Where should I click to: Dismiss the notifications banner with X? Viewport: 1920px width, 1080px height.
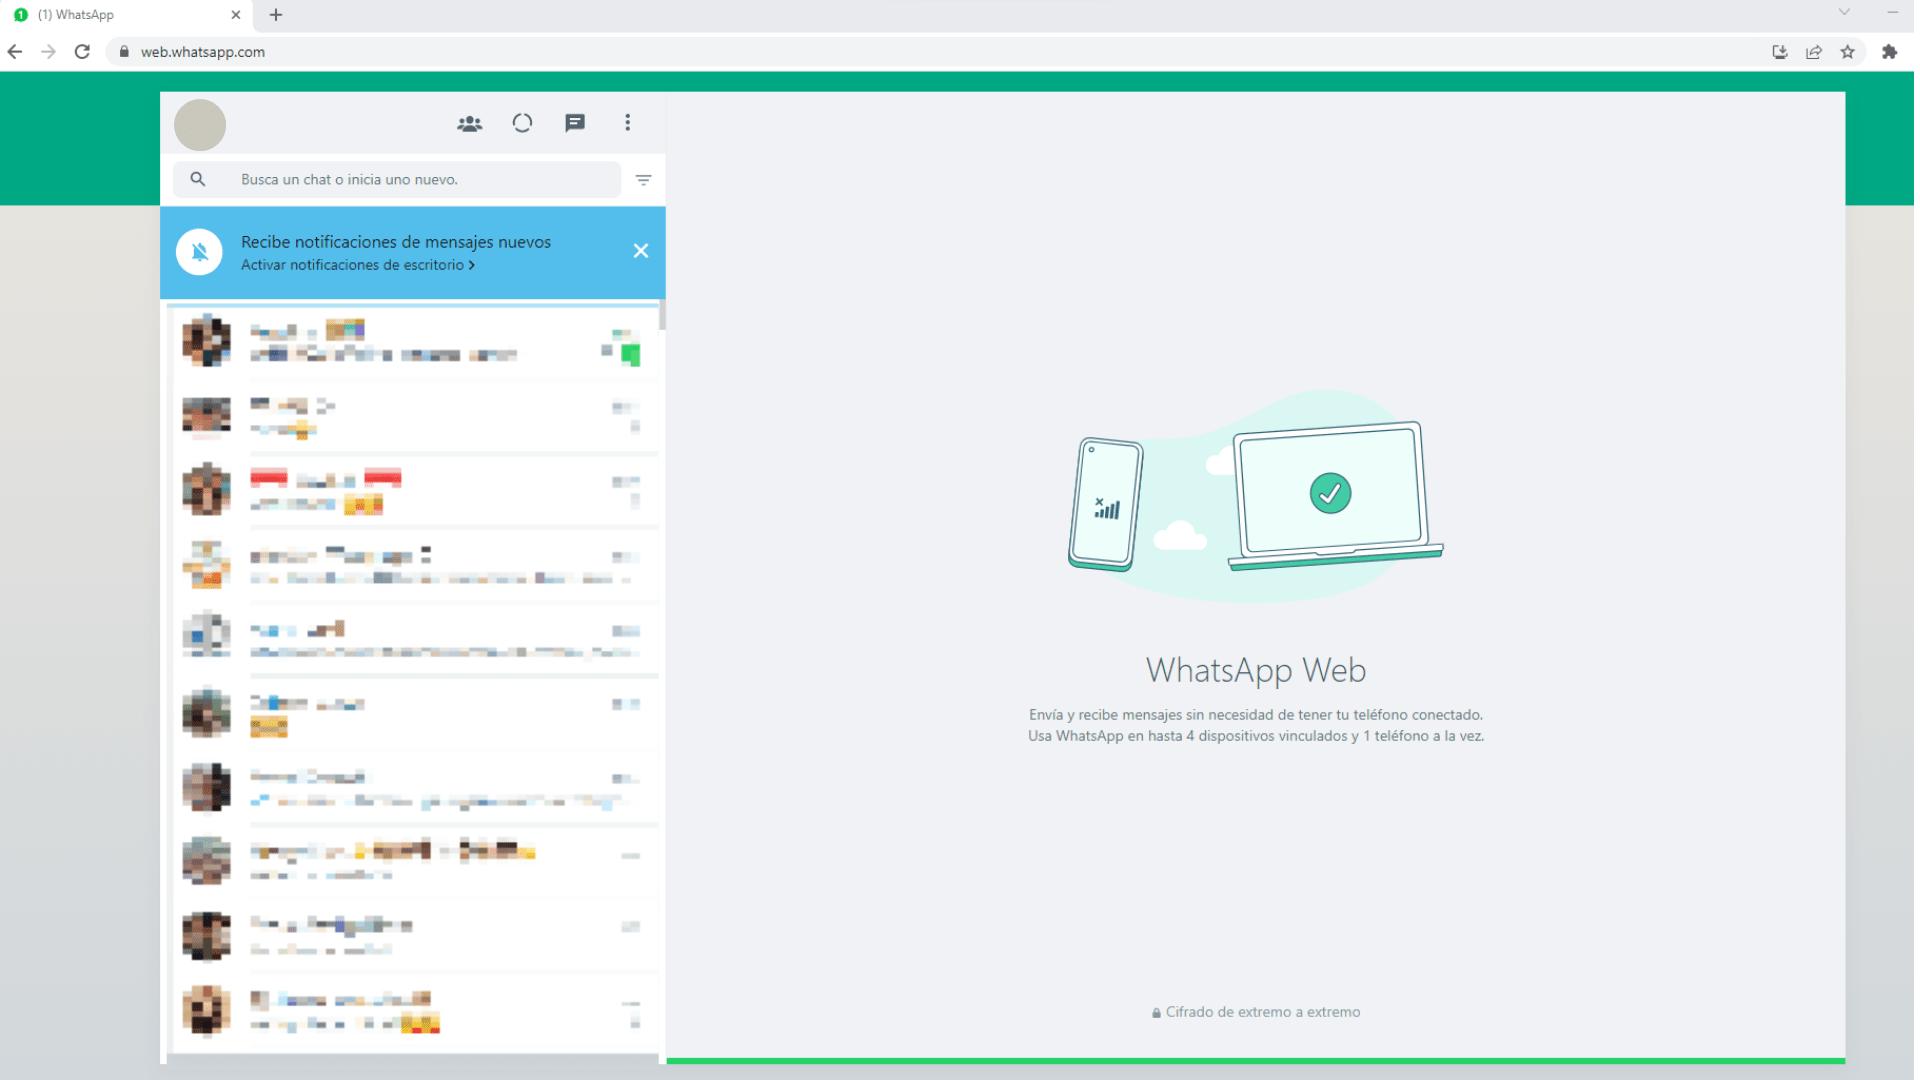click(641, 251)
